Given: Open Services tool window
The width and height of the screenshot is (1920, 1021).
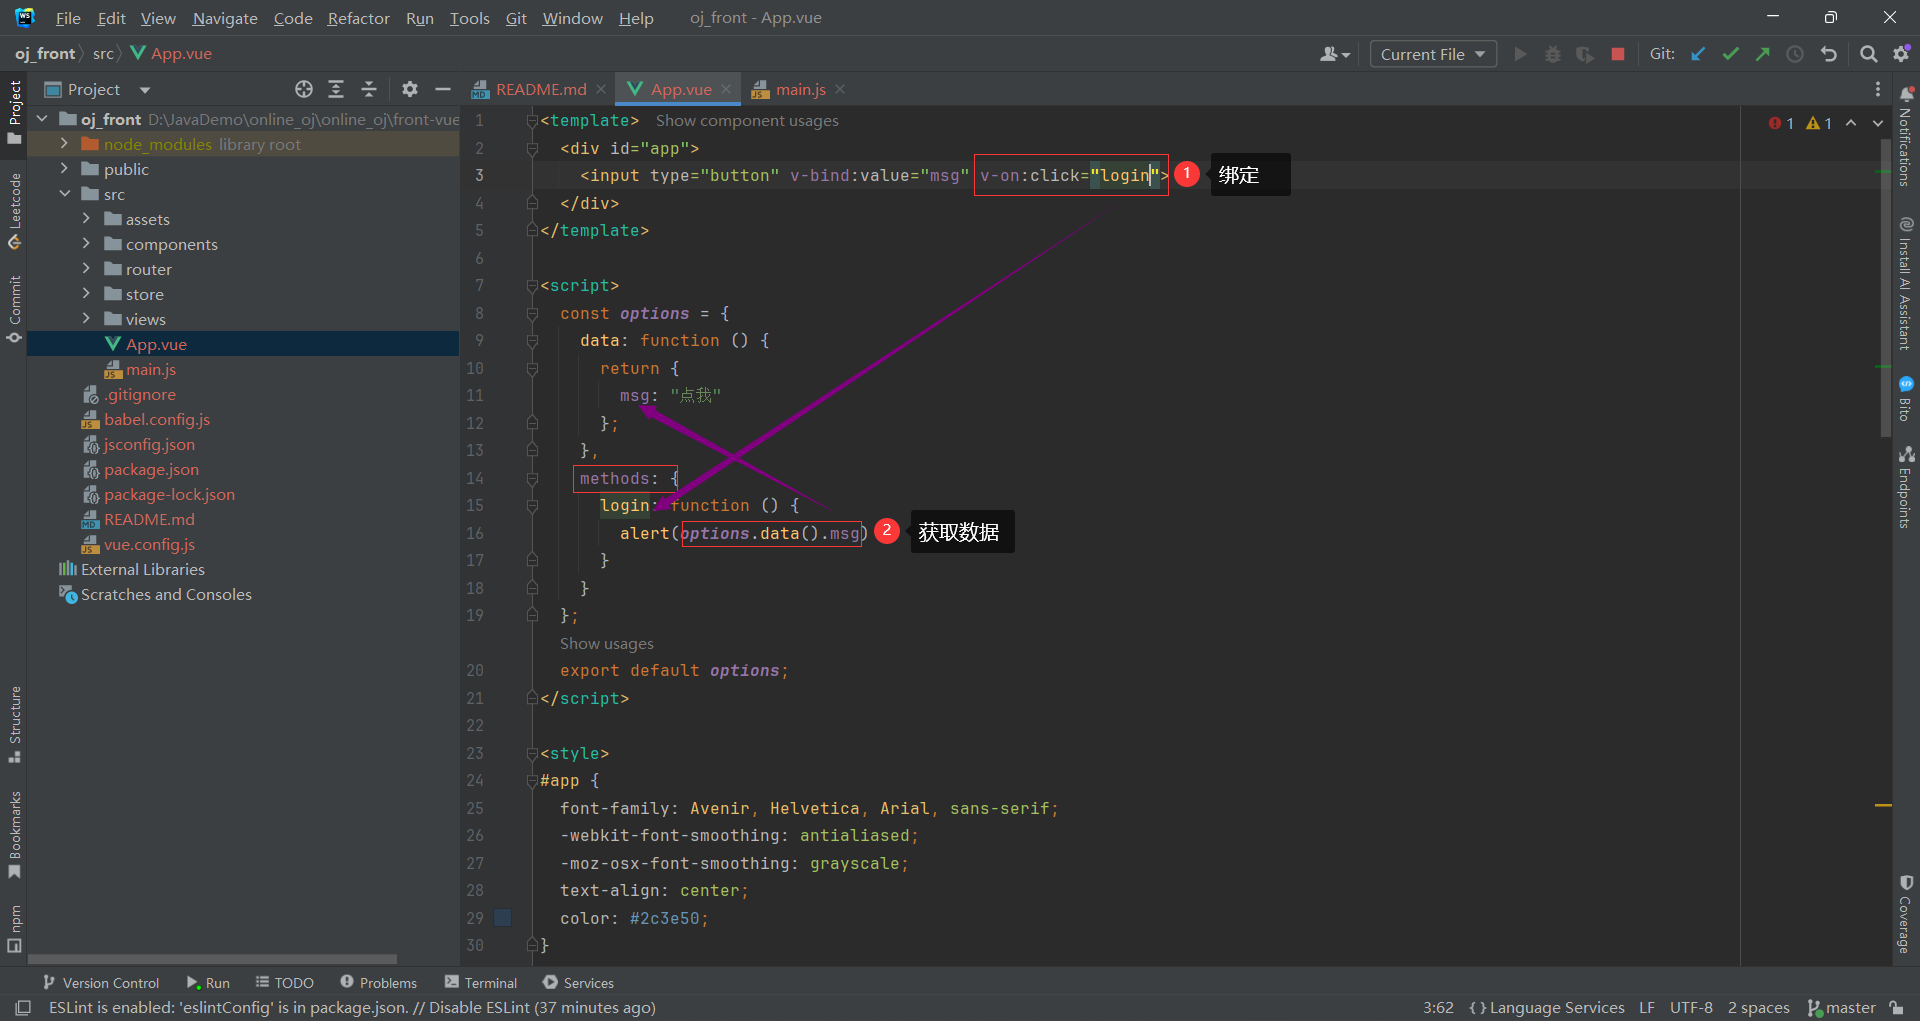Looking at the screenshot, I should point(578,983).
